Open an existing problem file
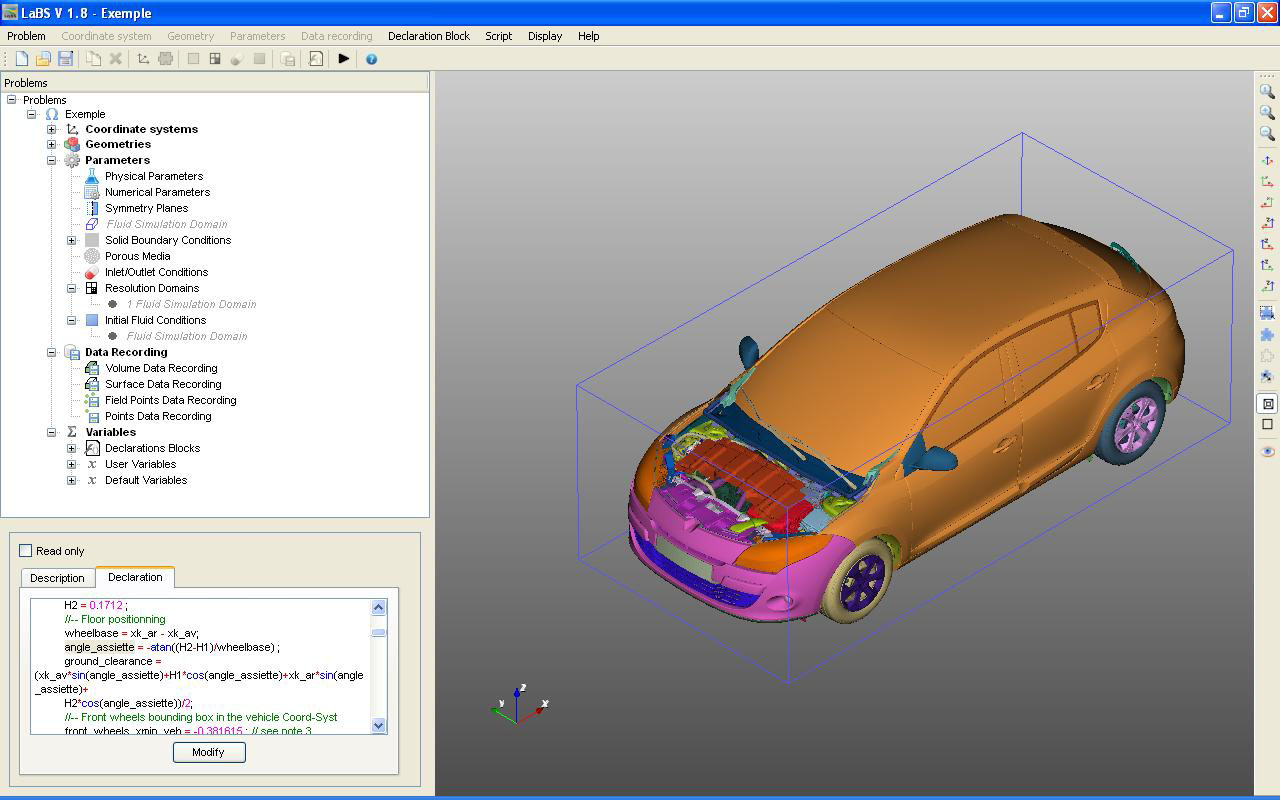The image size is (1280, 800). (x=43, y=58)
